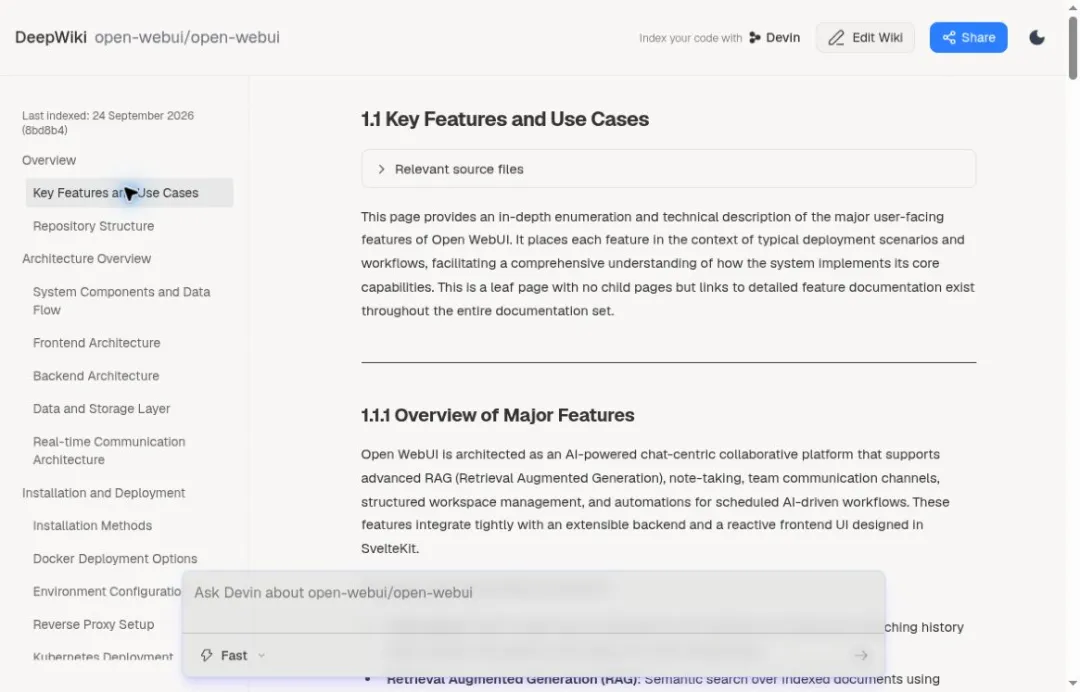The width and height of the screenshot is (1080, 692).
Task: Open Reverse Proxy Setup page
Action: (x=94, y=625)
